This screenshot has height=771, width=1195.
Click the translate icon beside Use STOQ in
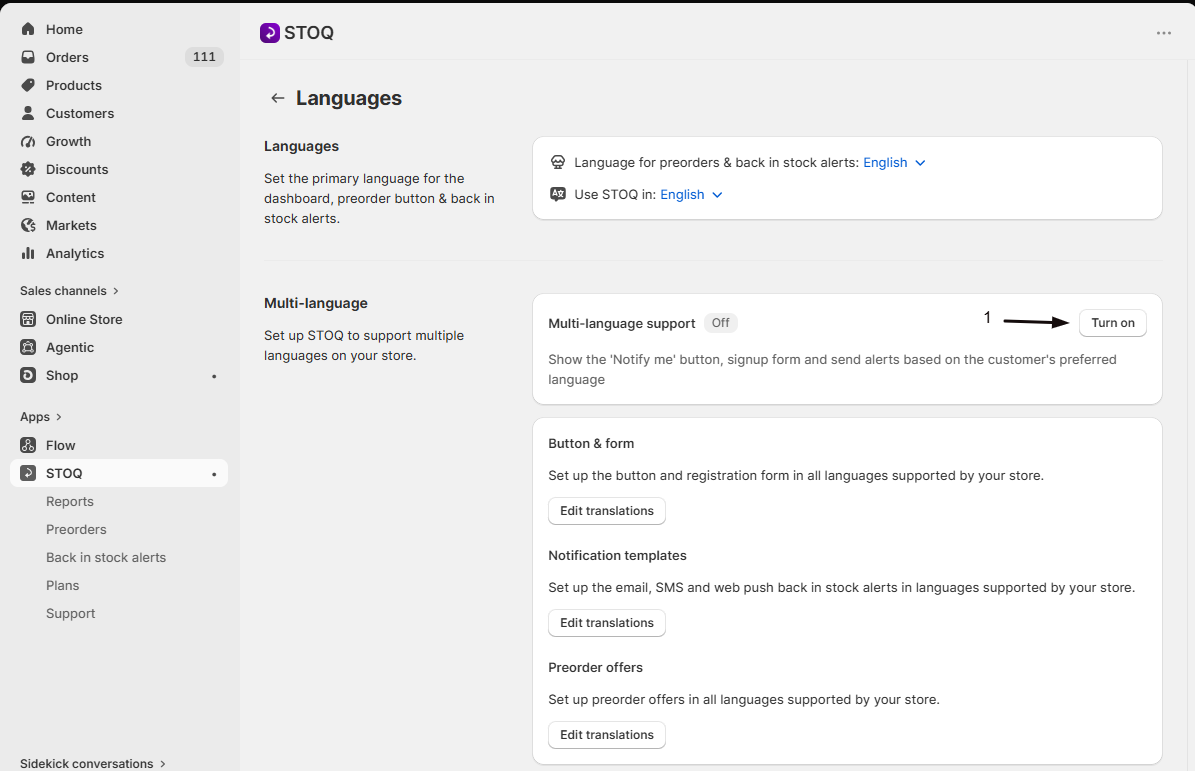click(558, 194)
